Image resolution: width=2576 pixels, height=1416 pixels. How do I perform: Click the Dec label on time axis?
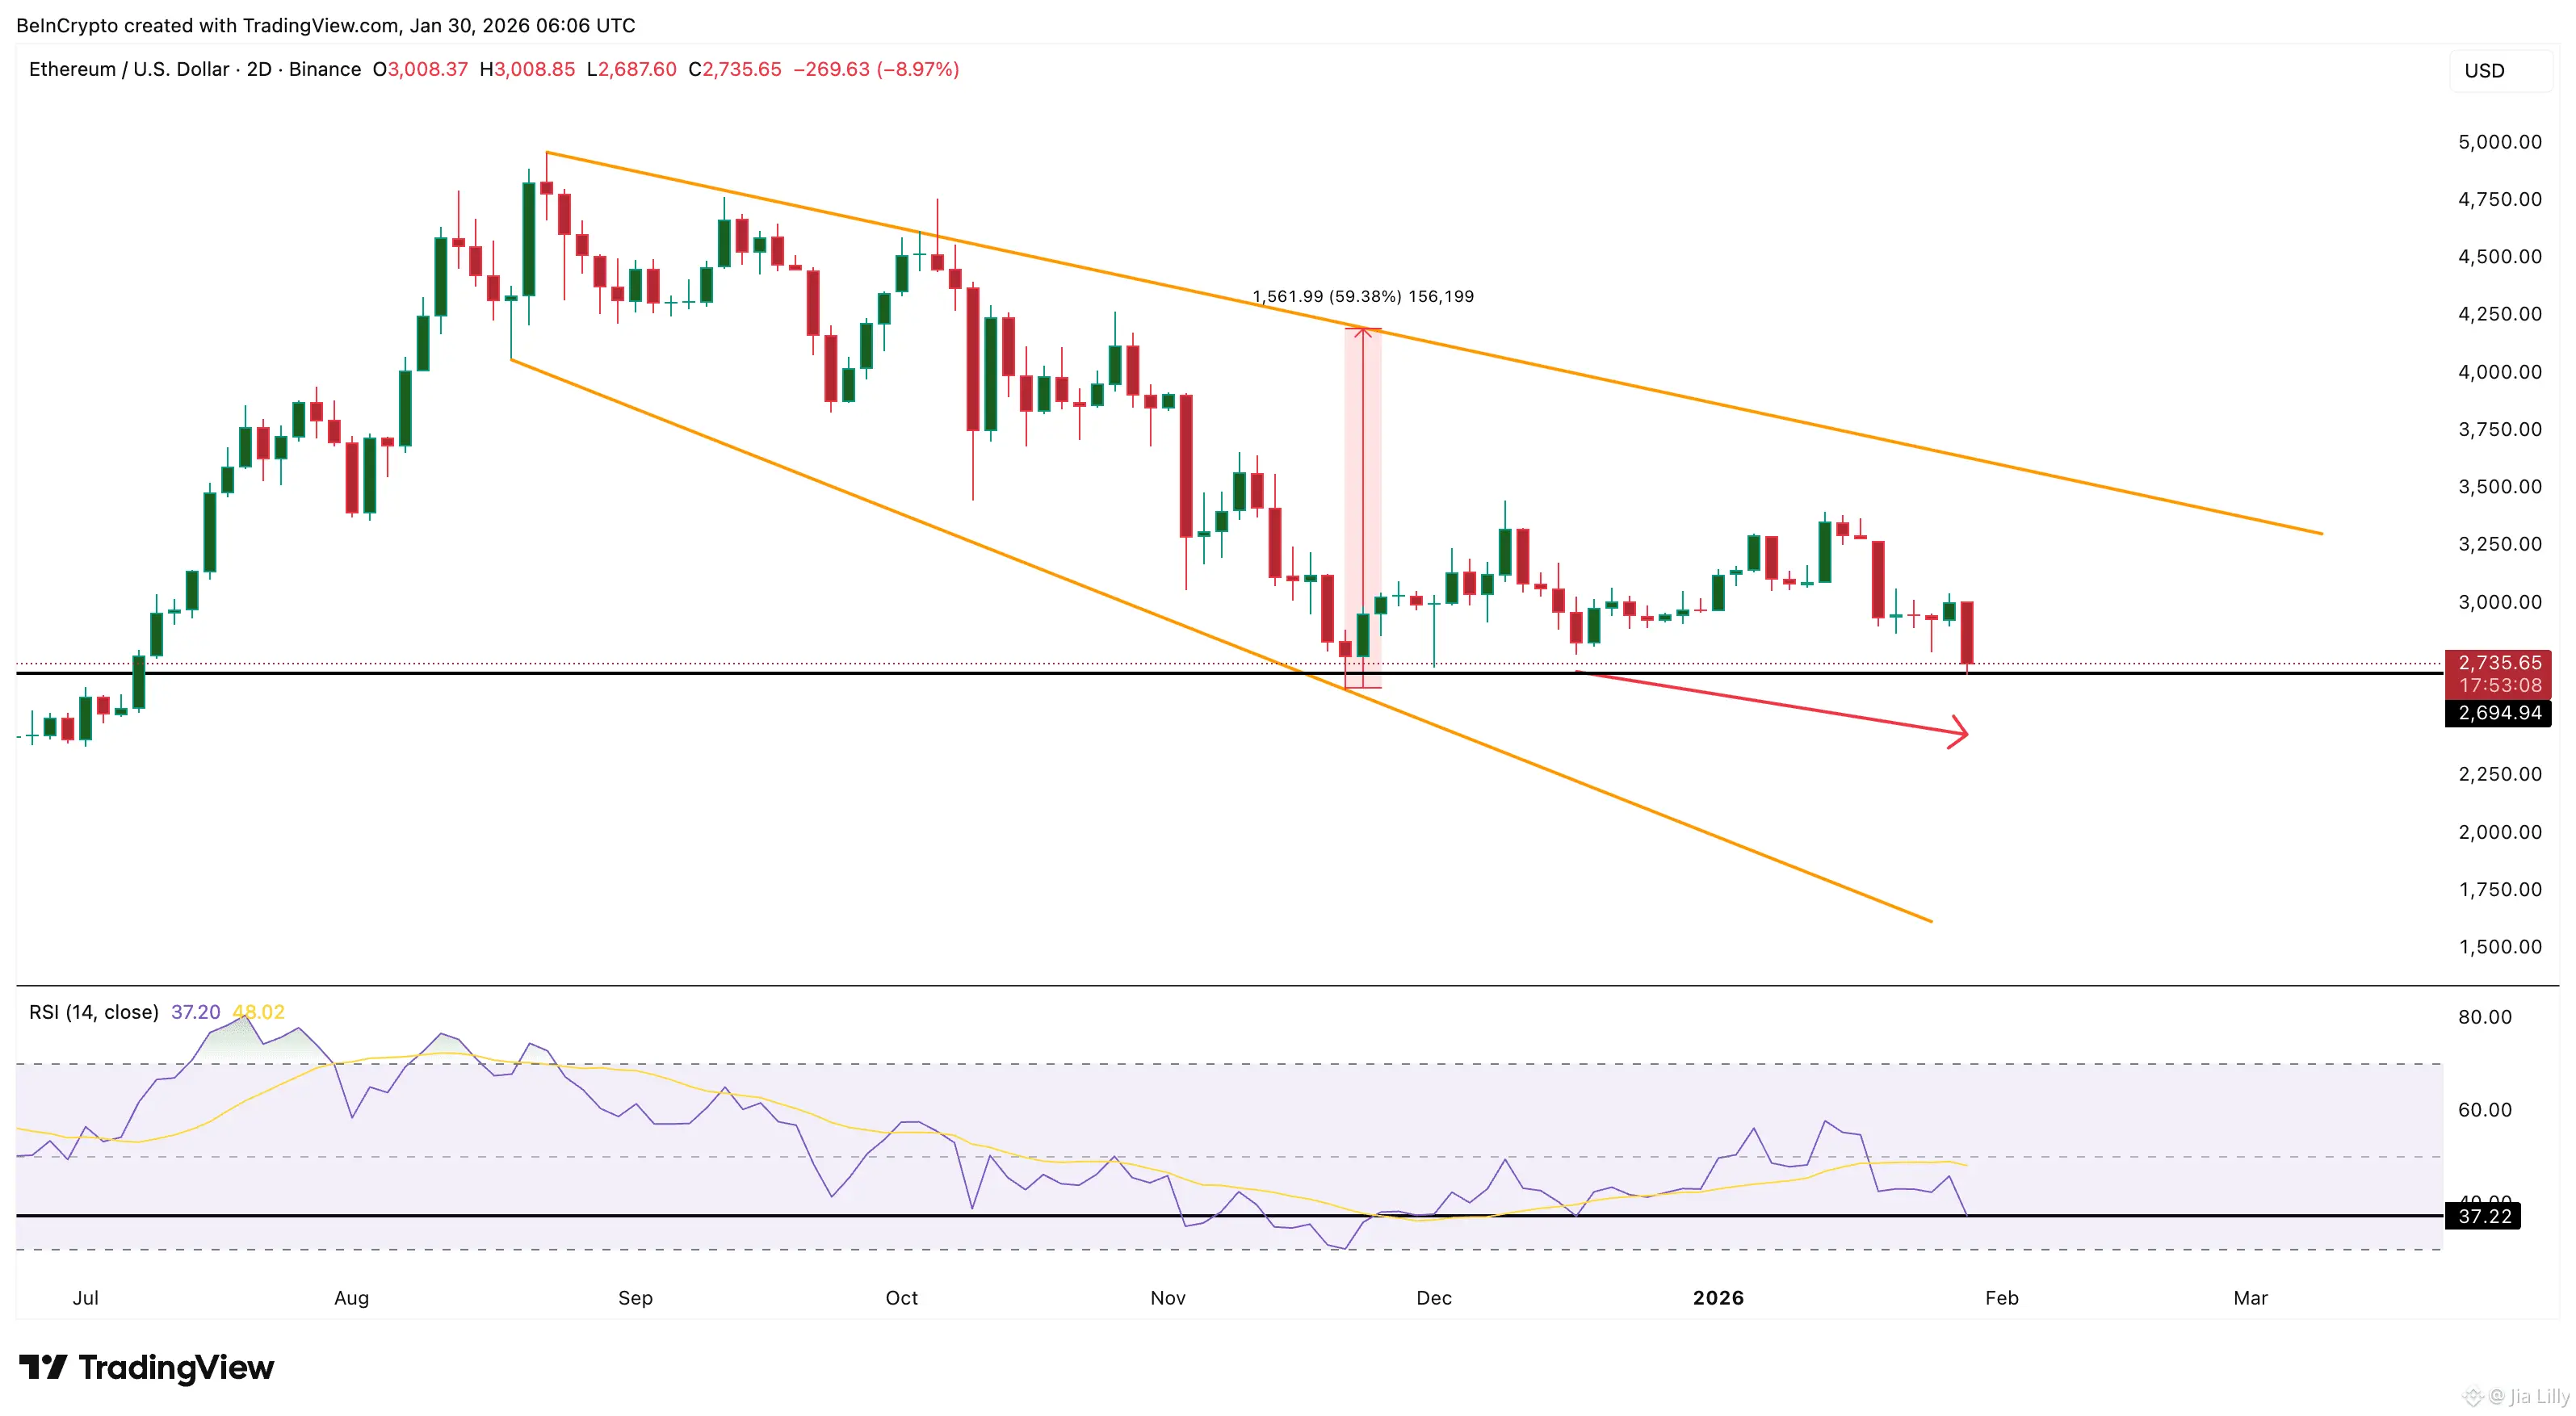pyautogui.click(x=1433, y=1298)
